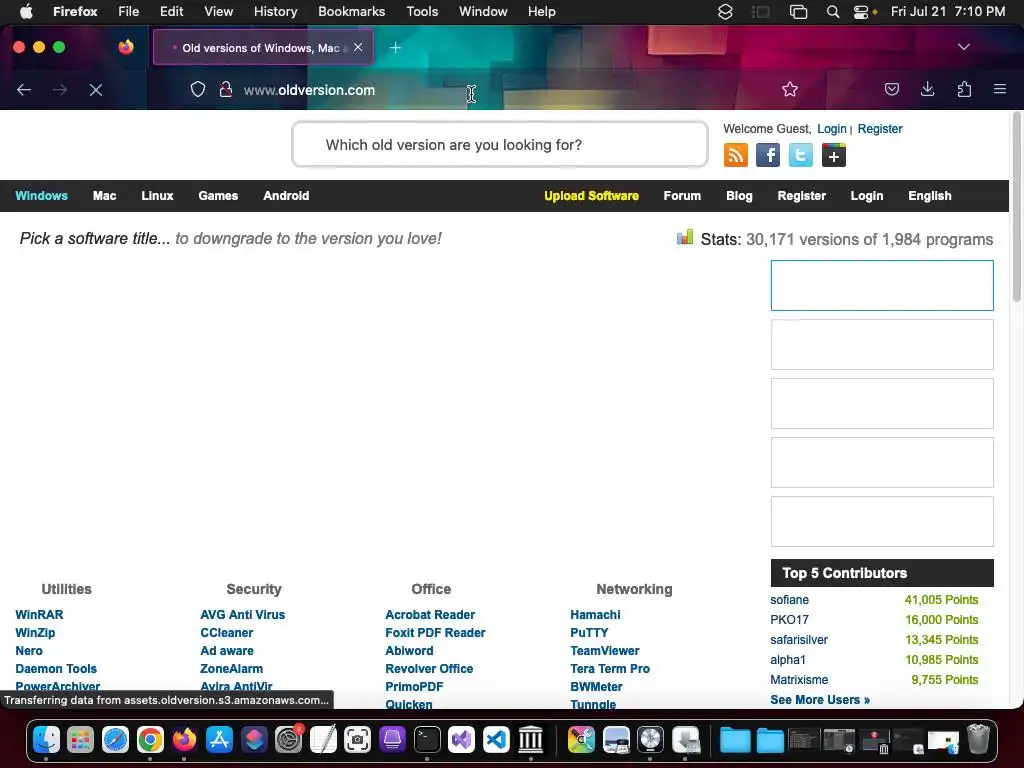This screenshot has width=1024, height=768.
Task: Switch to the Mac category tab
Action: [x=104, y=196]
